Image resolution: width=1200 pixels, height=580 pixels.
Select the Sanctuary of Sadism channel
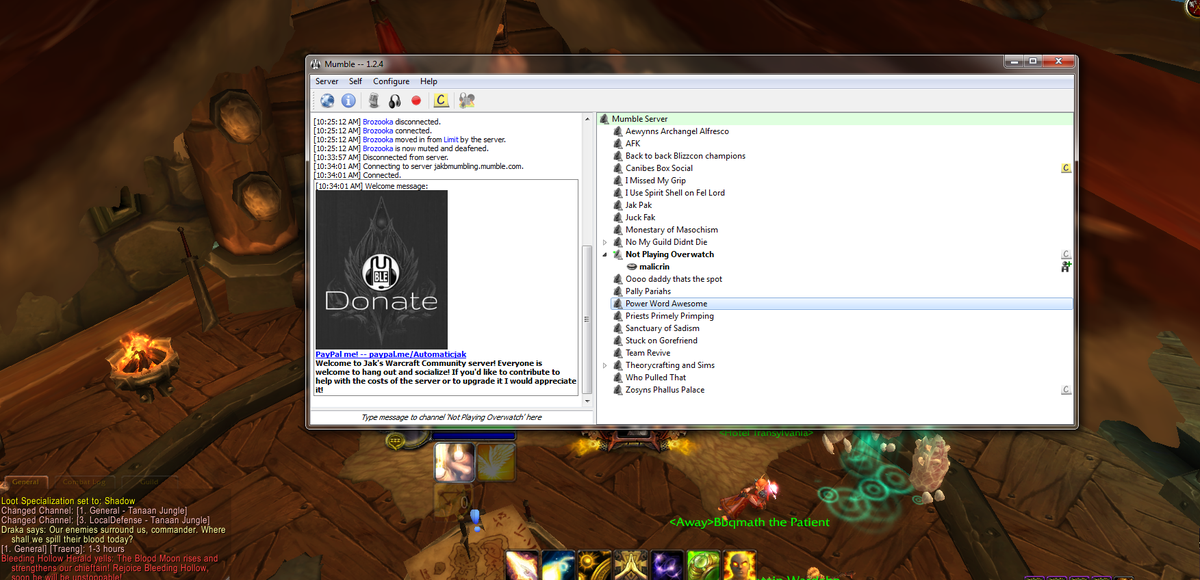tap(662, 328)
